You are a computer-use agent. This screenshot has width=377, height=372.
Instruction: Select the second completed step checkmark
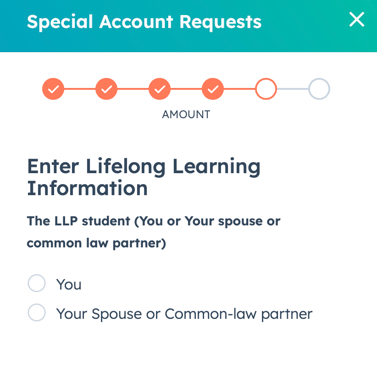click(106, 89)
